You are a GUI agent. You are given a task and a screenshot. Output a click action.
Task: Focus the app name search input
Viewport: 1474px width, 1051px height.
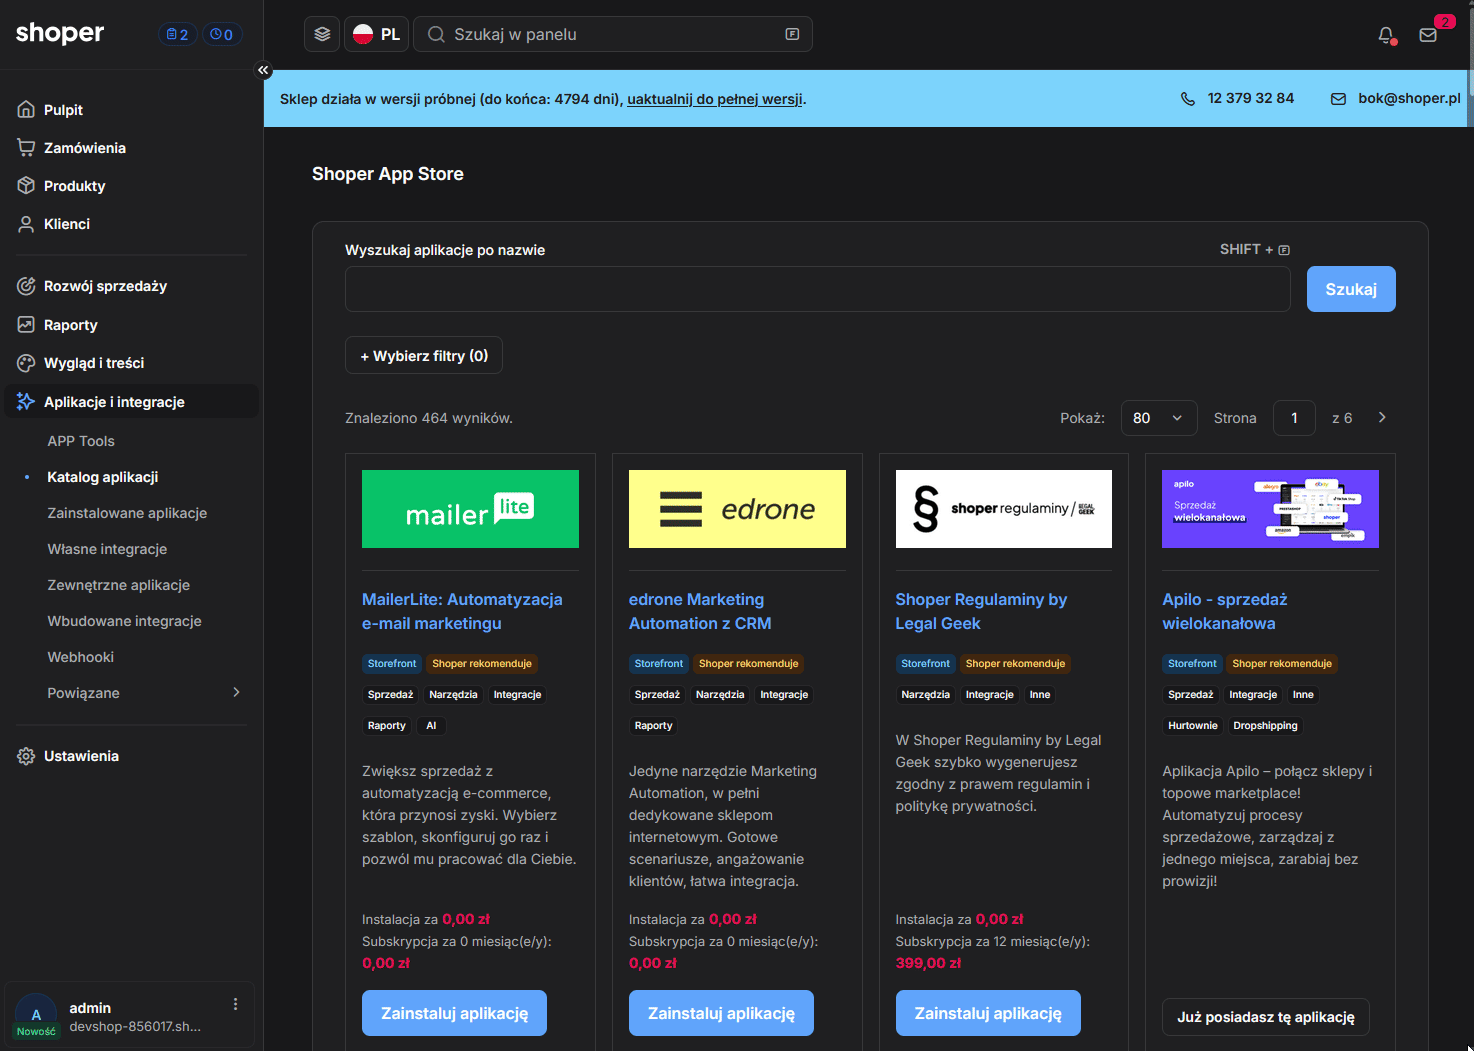click(818, 289)
